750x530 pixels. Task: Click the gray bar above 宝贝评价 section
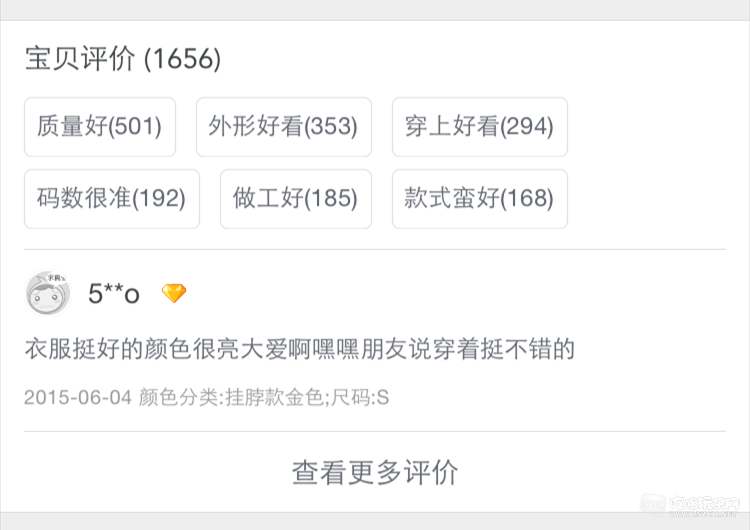375,10
